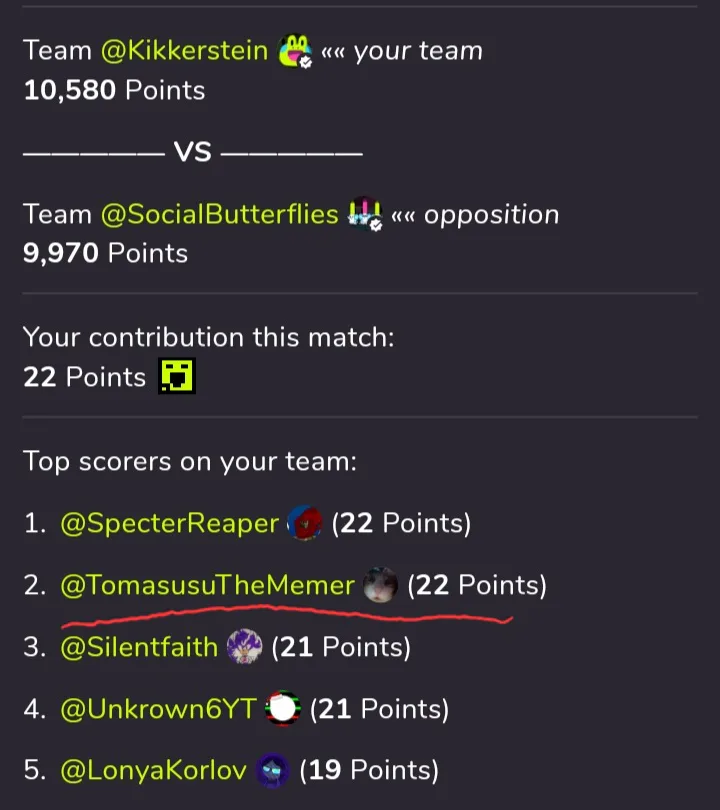Click the 9,970 Points opposition score
Viewport: 720px width, 810px height.
105,253
